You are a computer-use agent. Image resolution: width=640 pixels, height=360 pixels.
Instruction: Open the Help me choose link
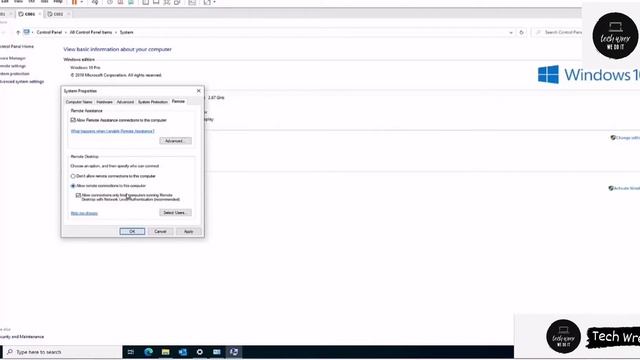84,213
